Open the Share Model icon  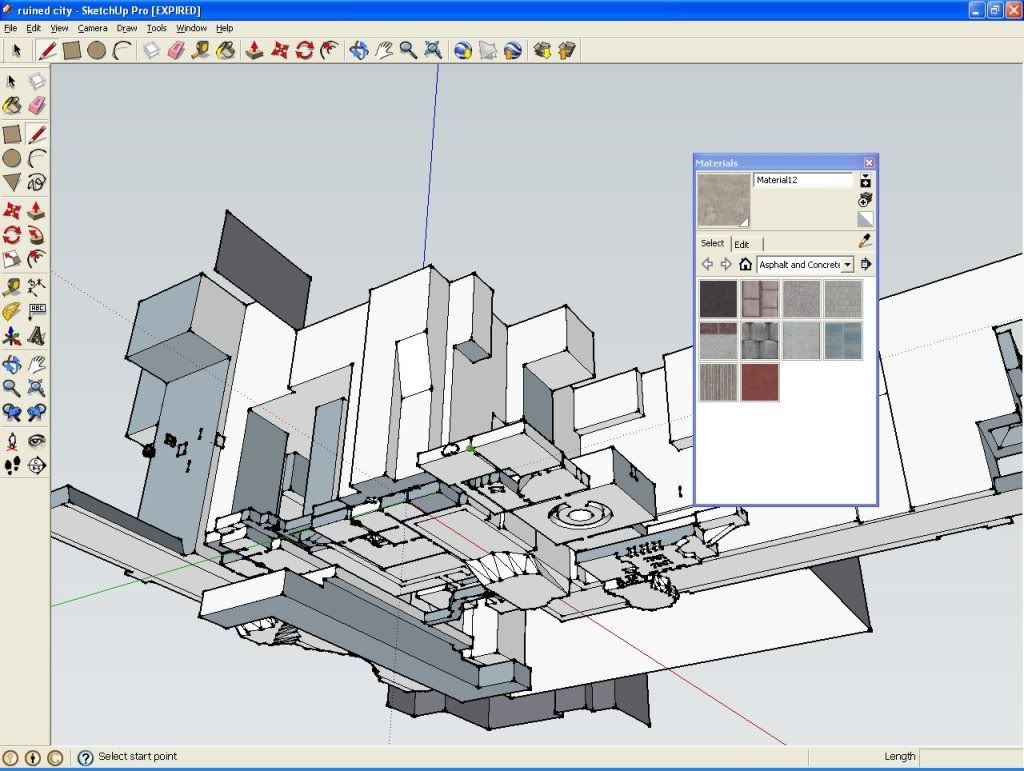click(567, 50)
